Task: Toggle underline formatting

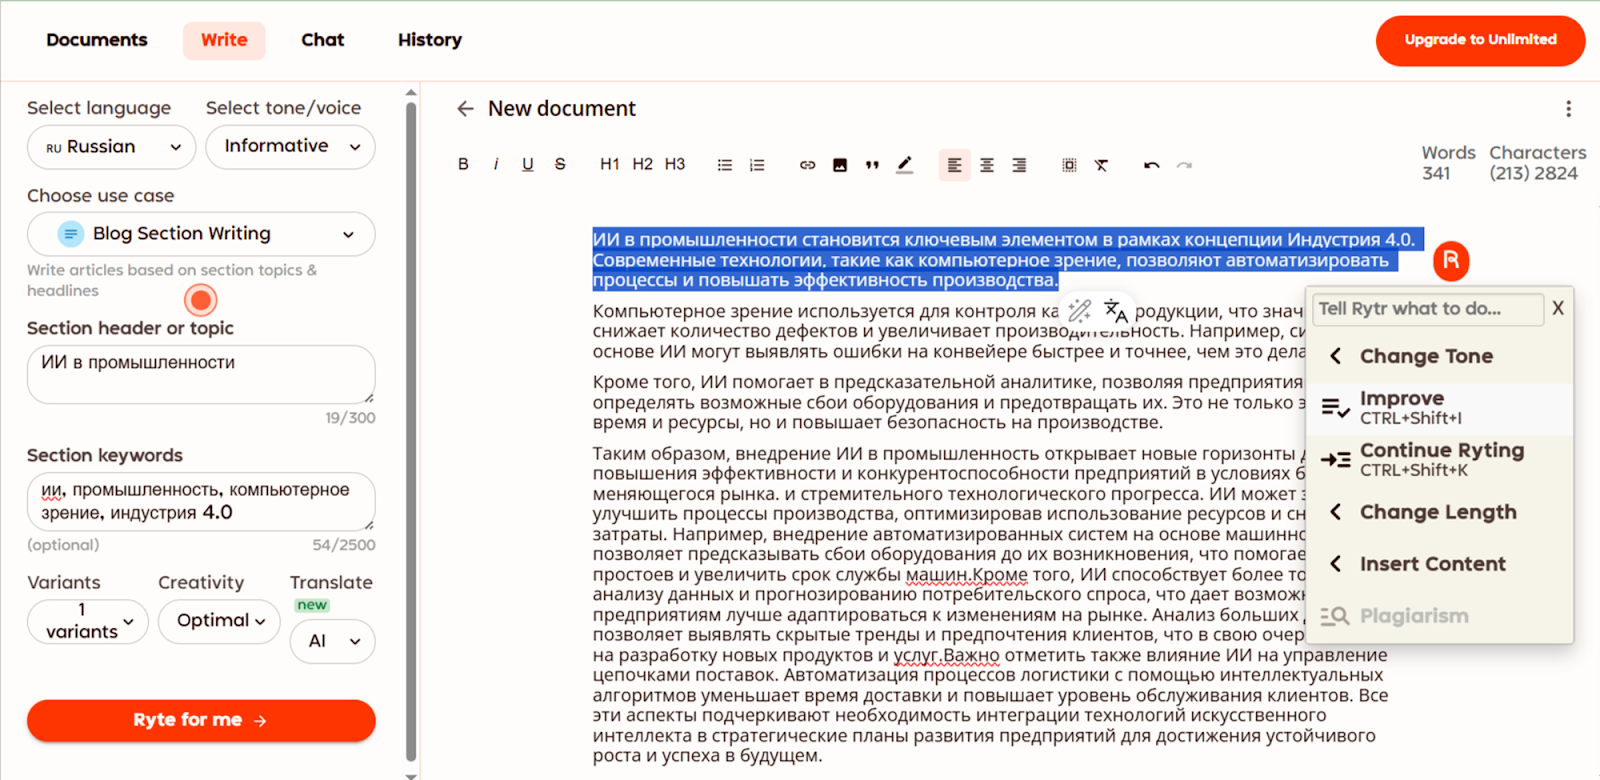Action: tap(528, 165)
